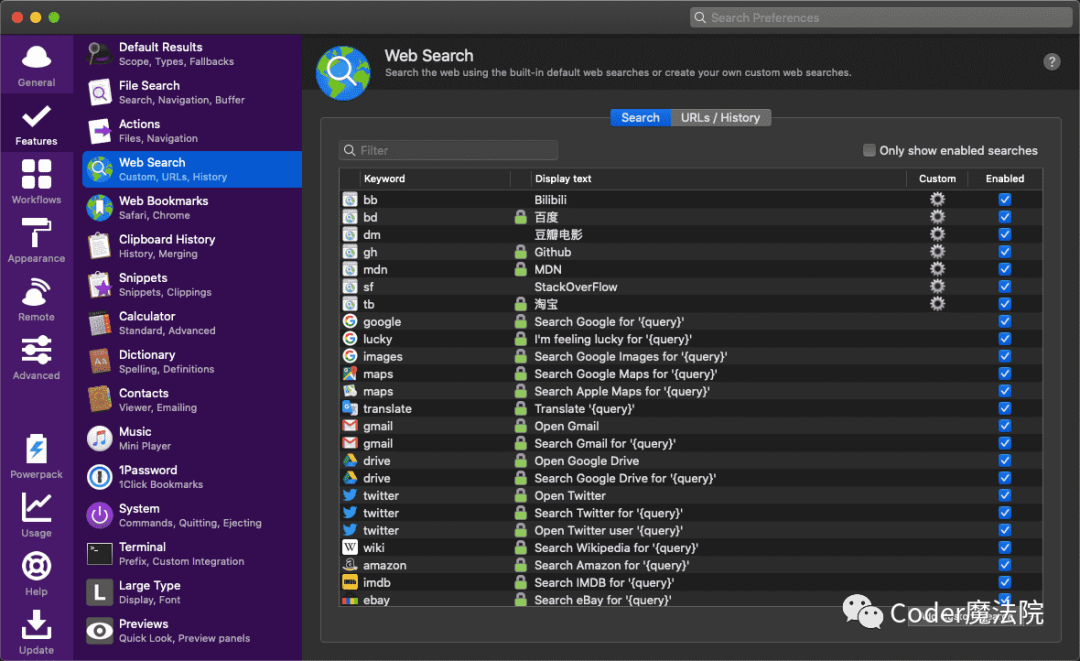Toggle enabled checkbox for Translate
This screenshot has height=661, width=1080.
(1005, 408)
